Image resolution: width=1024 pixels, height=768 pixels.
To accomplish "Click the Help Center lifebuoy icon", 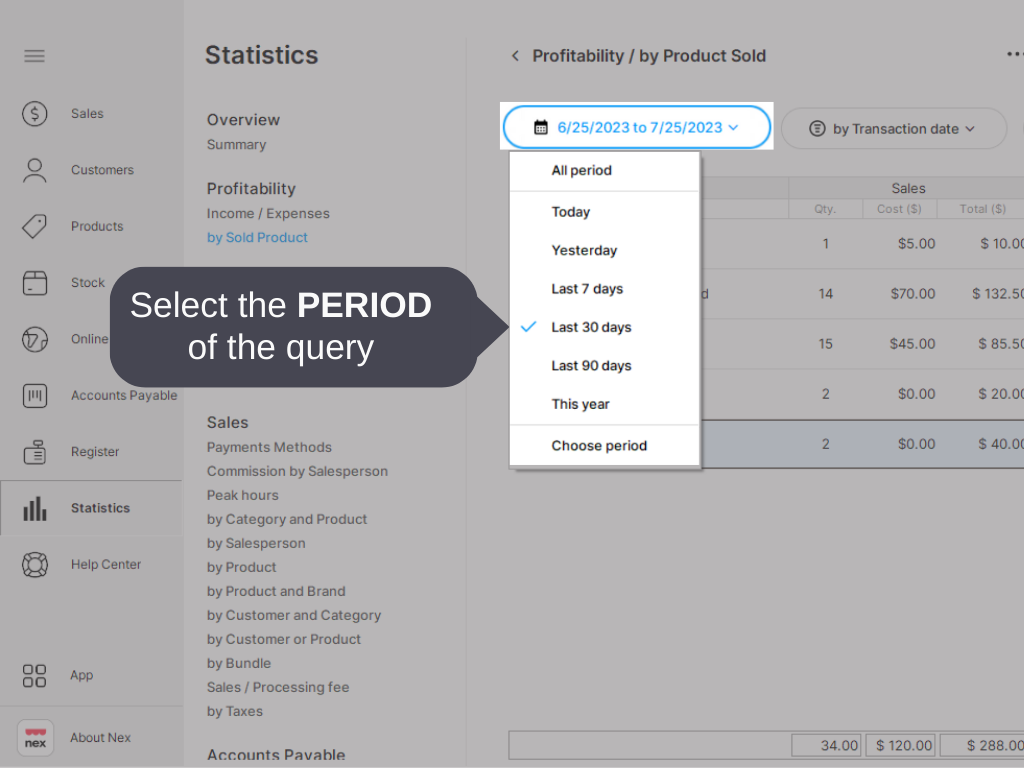I will (35, 565).
